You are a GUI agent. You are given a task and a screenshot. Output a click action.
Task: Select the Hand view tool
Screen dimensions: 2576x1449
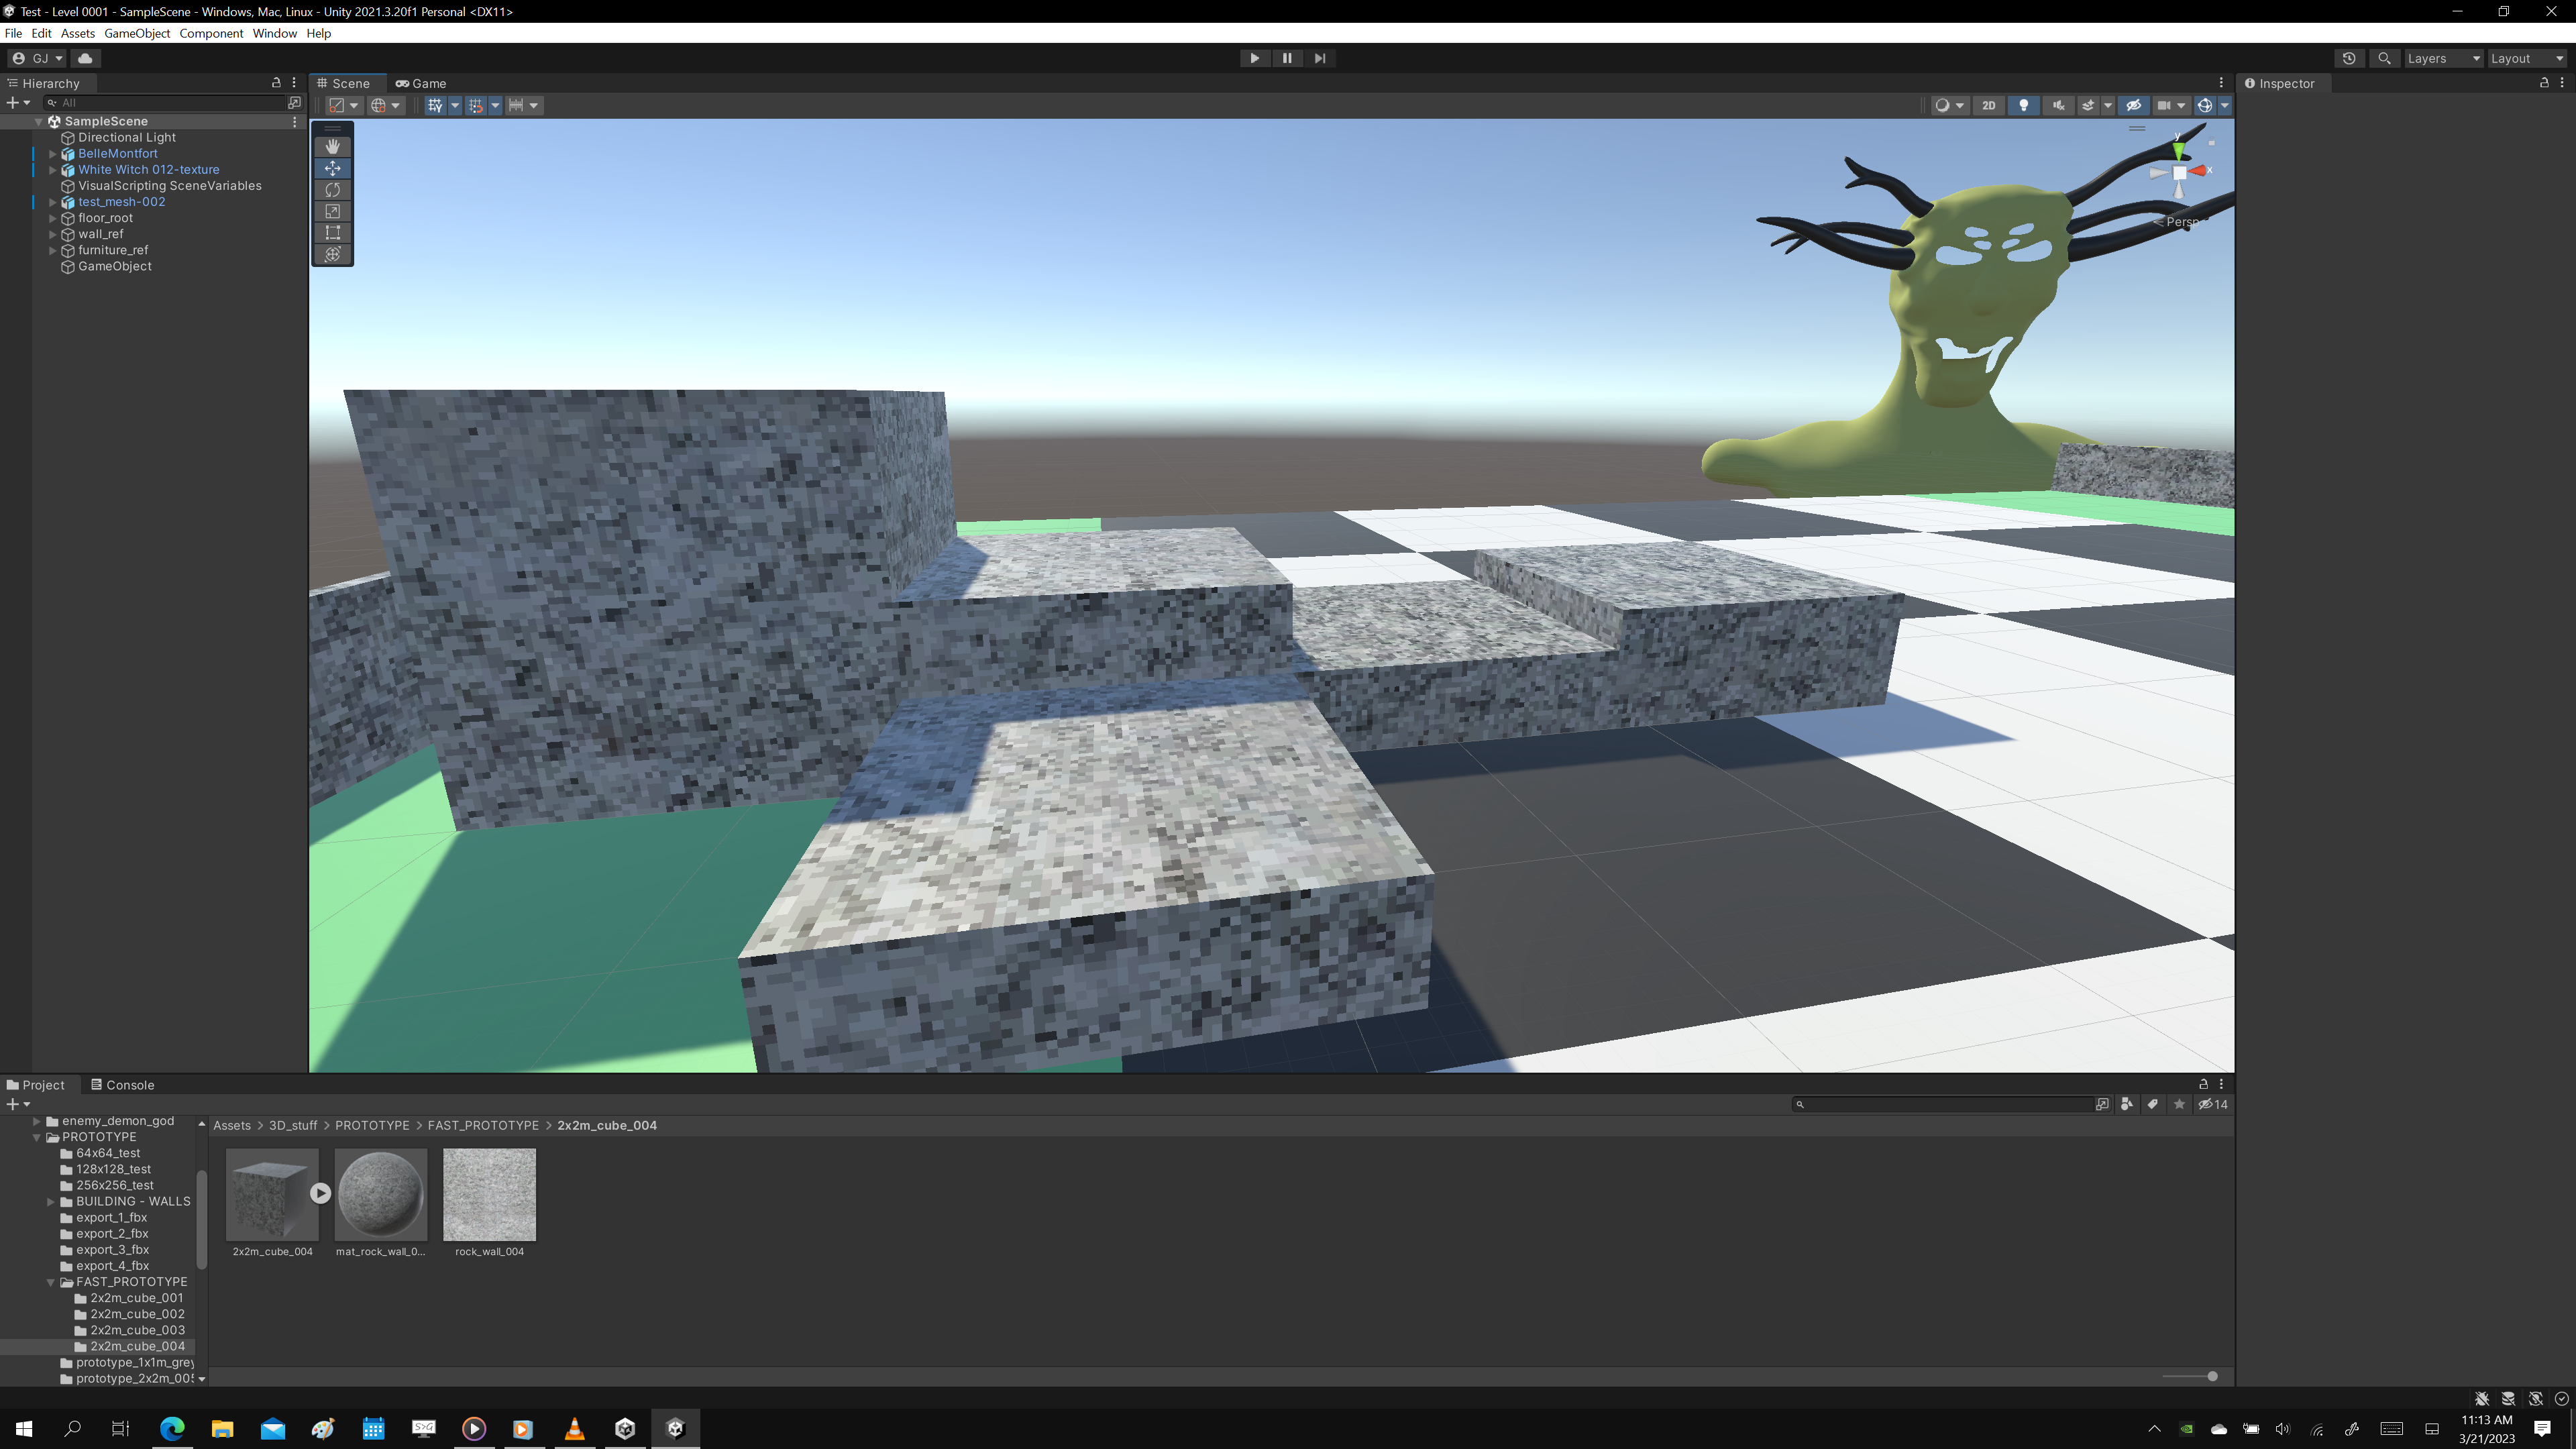[x=333, y=146]
